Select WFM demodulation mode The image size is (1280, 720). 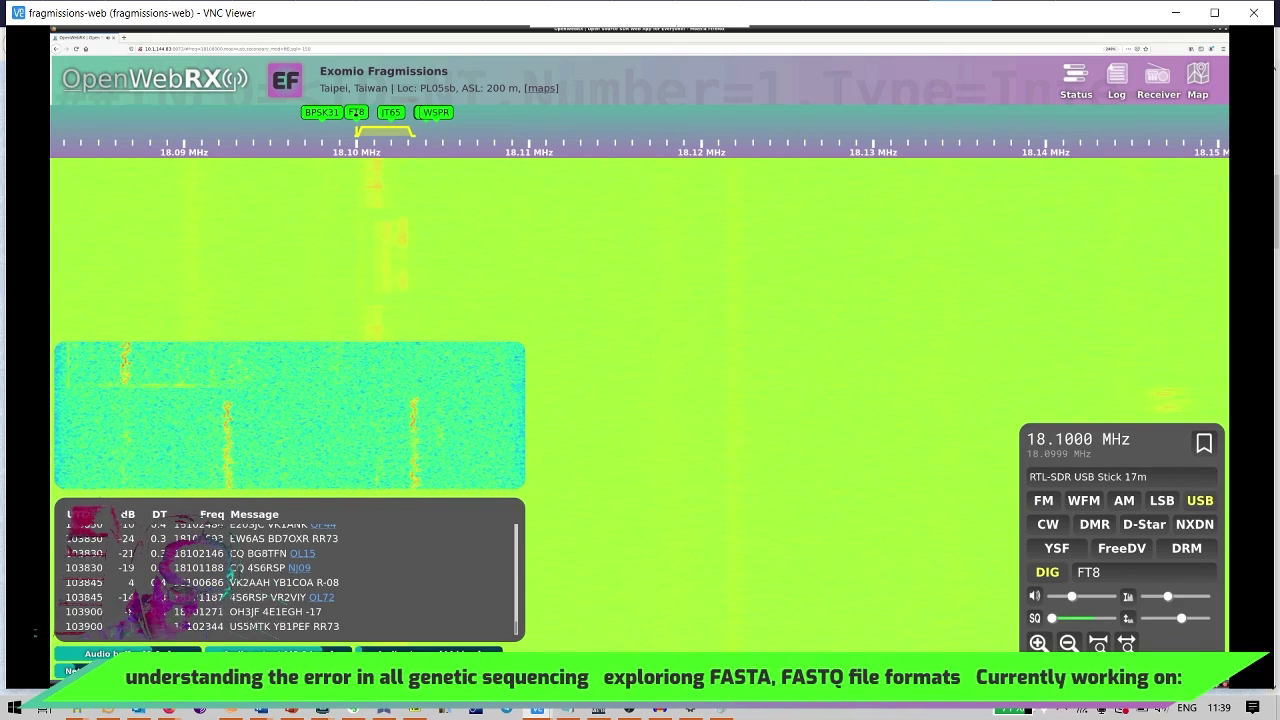(1083, 500)
